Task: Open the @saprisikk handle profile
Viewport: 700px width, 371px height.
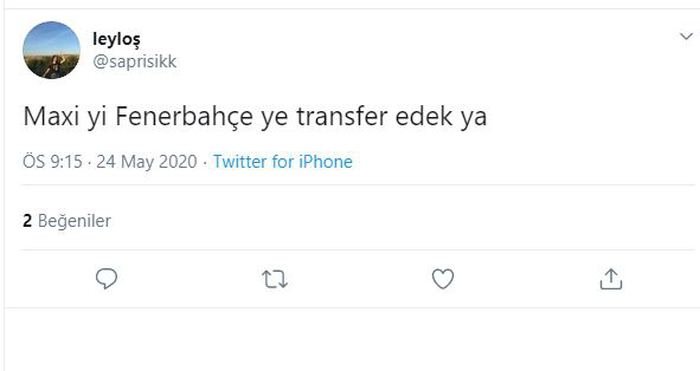Action: pos(134,61)
